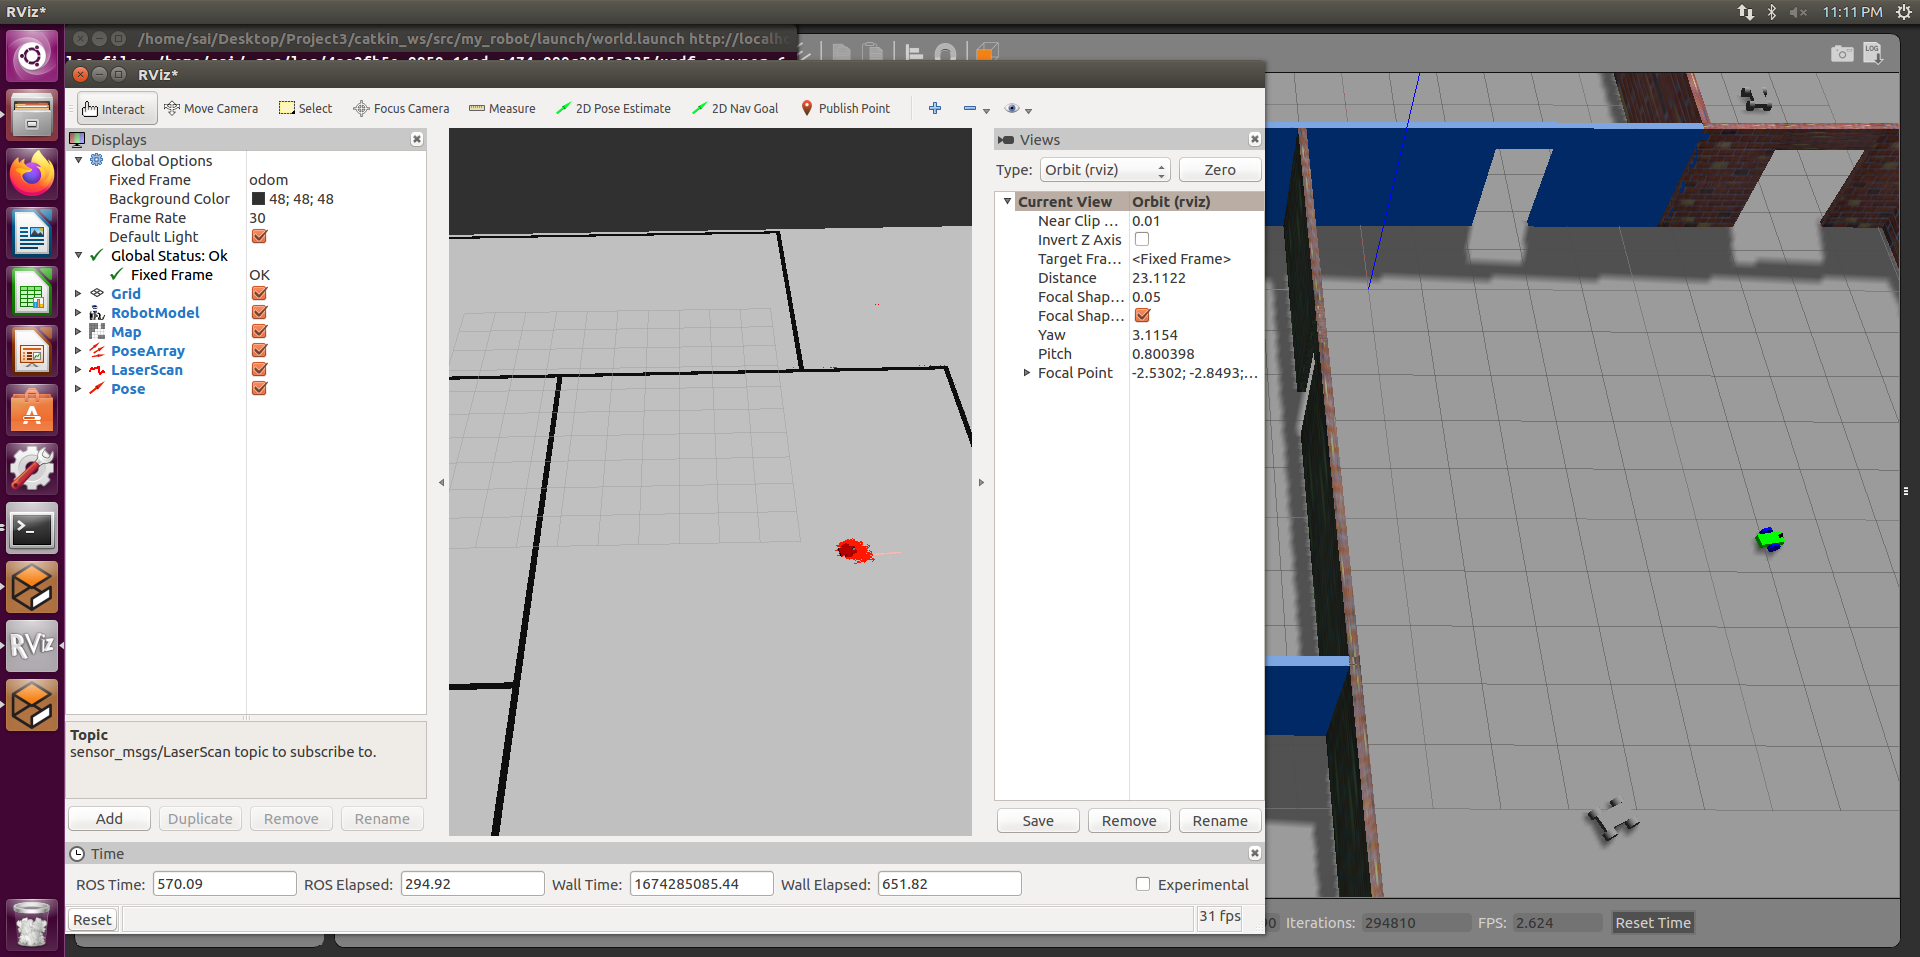Toggle visibility of the LaserScan display
Image resolution: width=1920 pixels, height=957 pixels.
click(259, 369)
